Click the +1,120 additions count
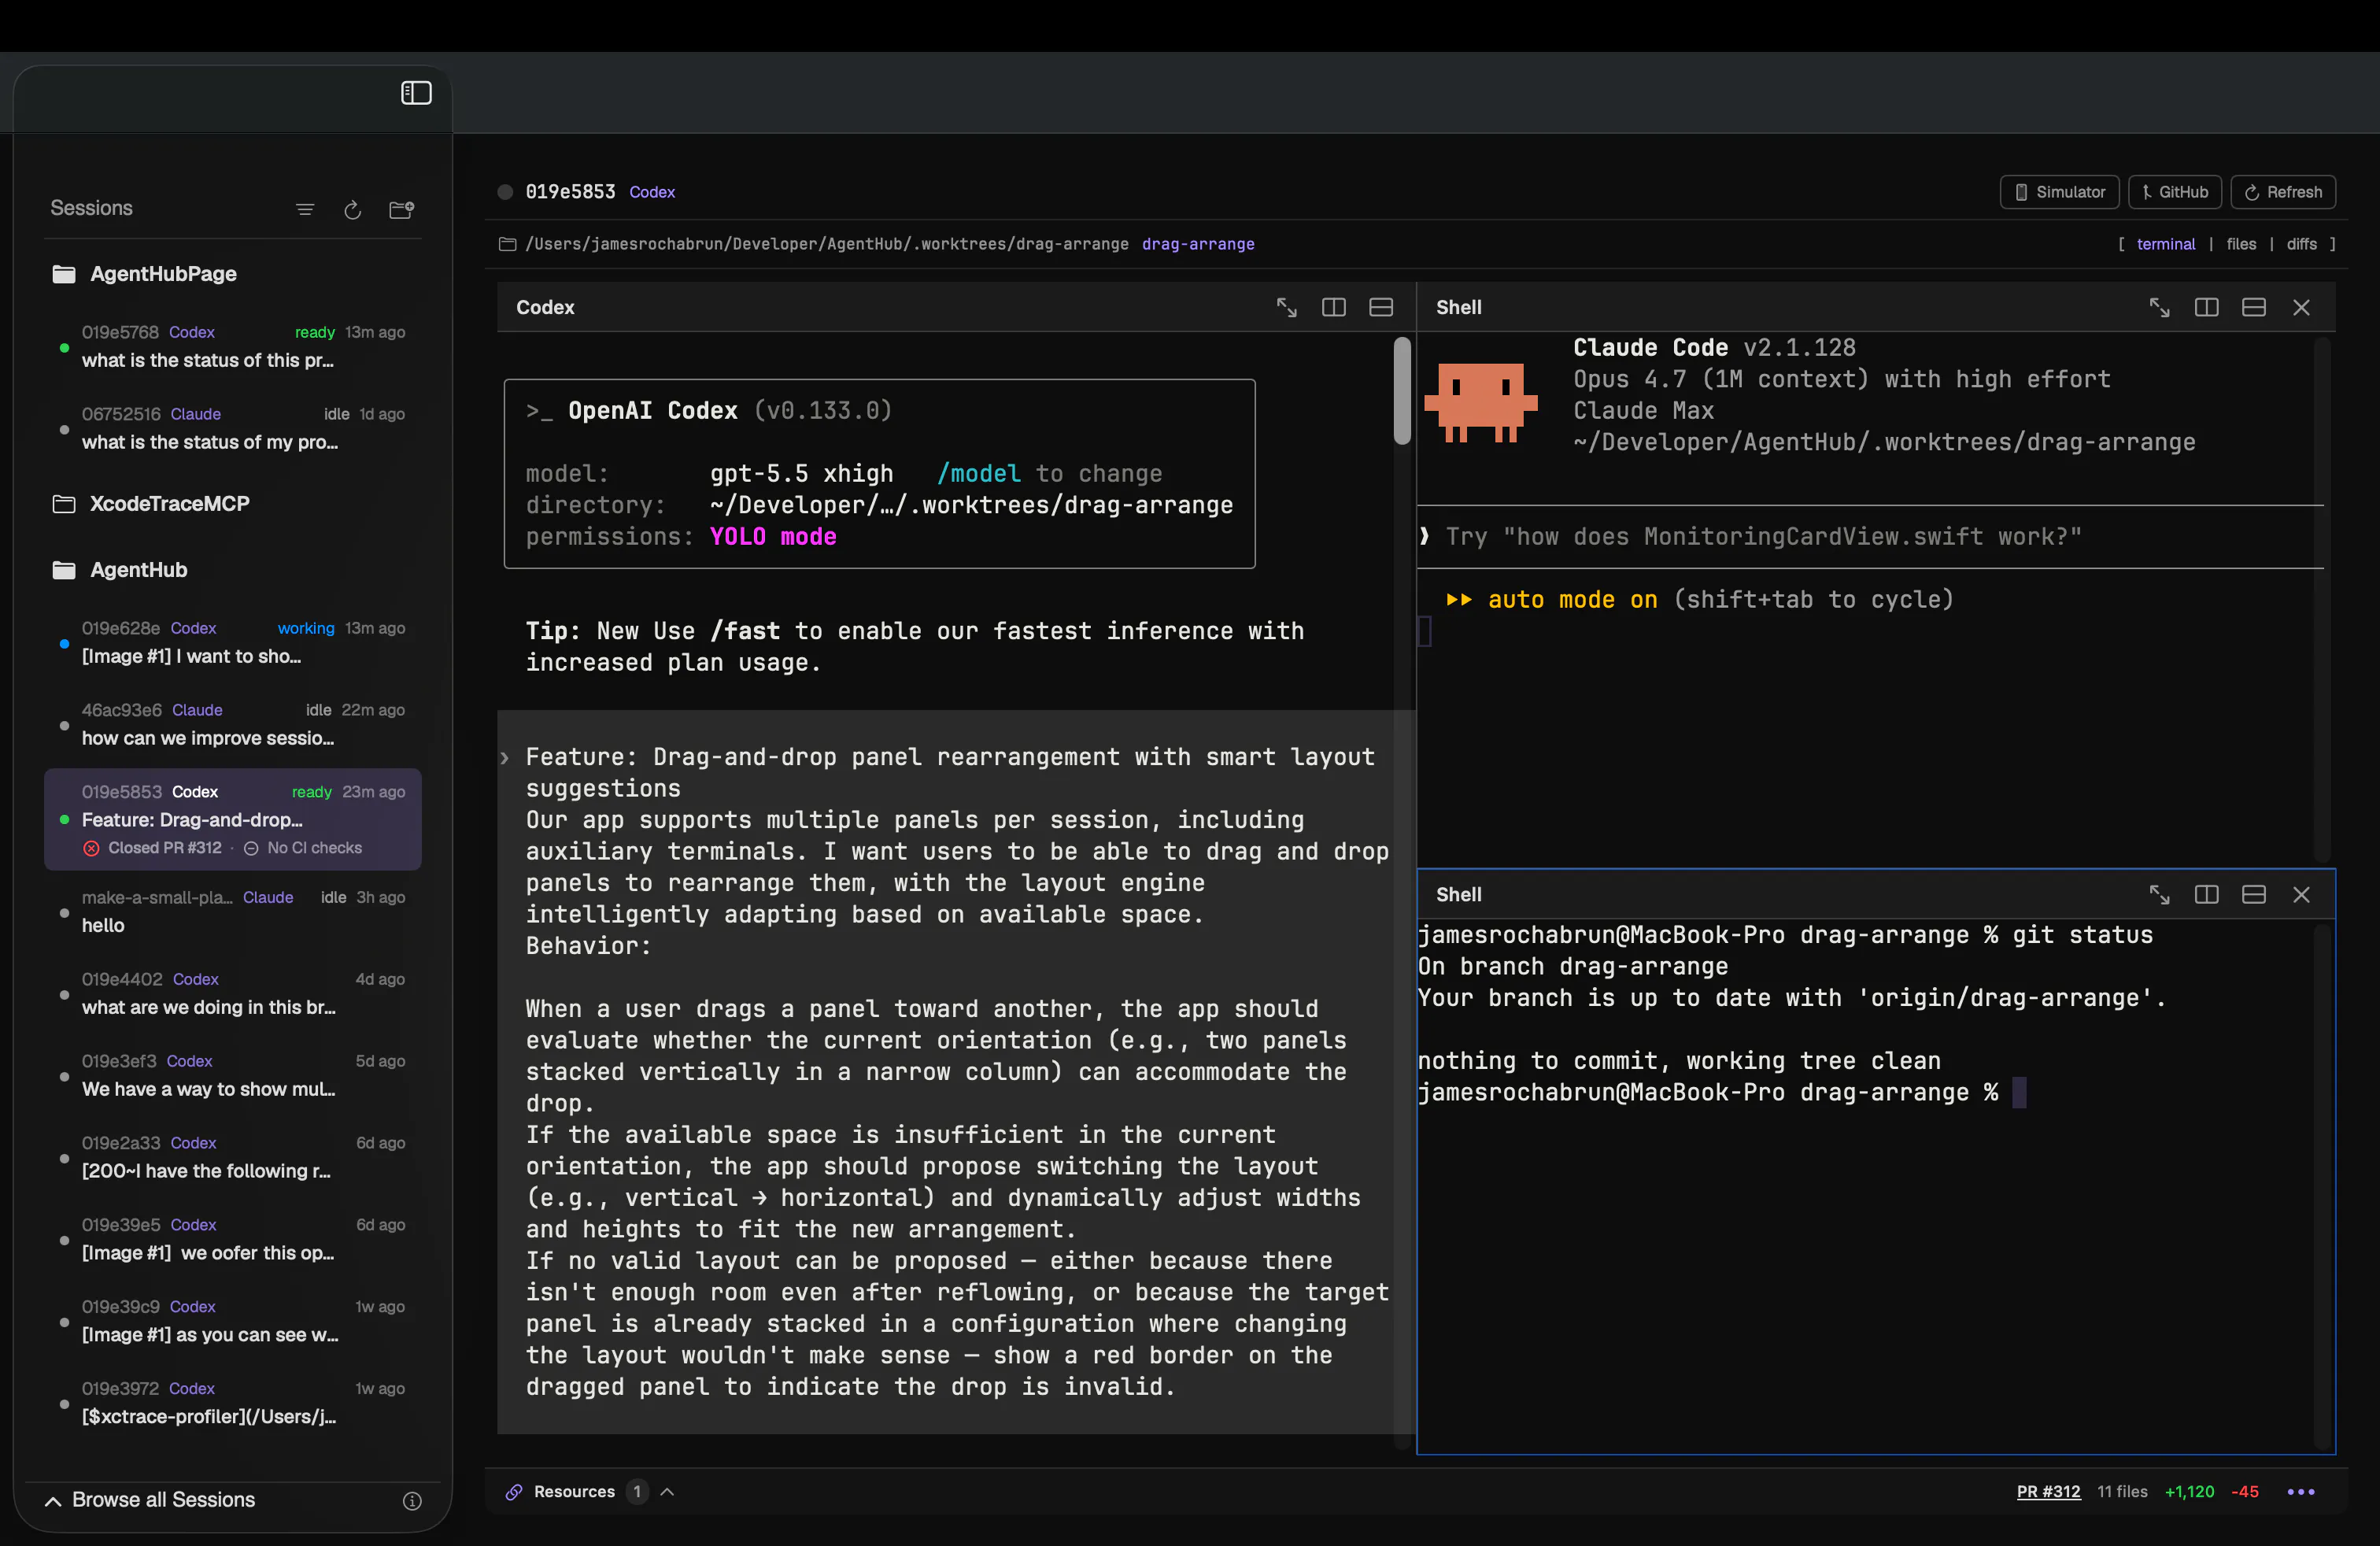This screenshot has width=2380, height=1546. point(2189,1492)
